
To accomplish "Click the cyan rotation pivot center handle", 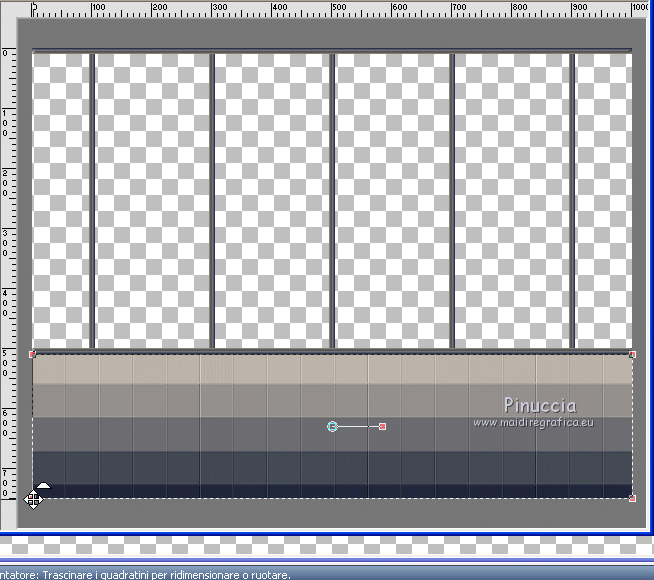I will click(x=332, y=426).
